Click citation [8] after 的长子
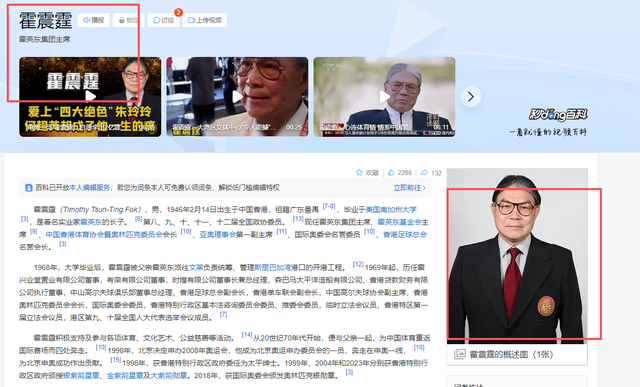 (x=138, y=219)
